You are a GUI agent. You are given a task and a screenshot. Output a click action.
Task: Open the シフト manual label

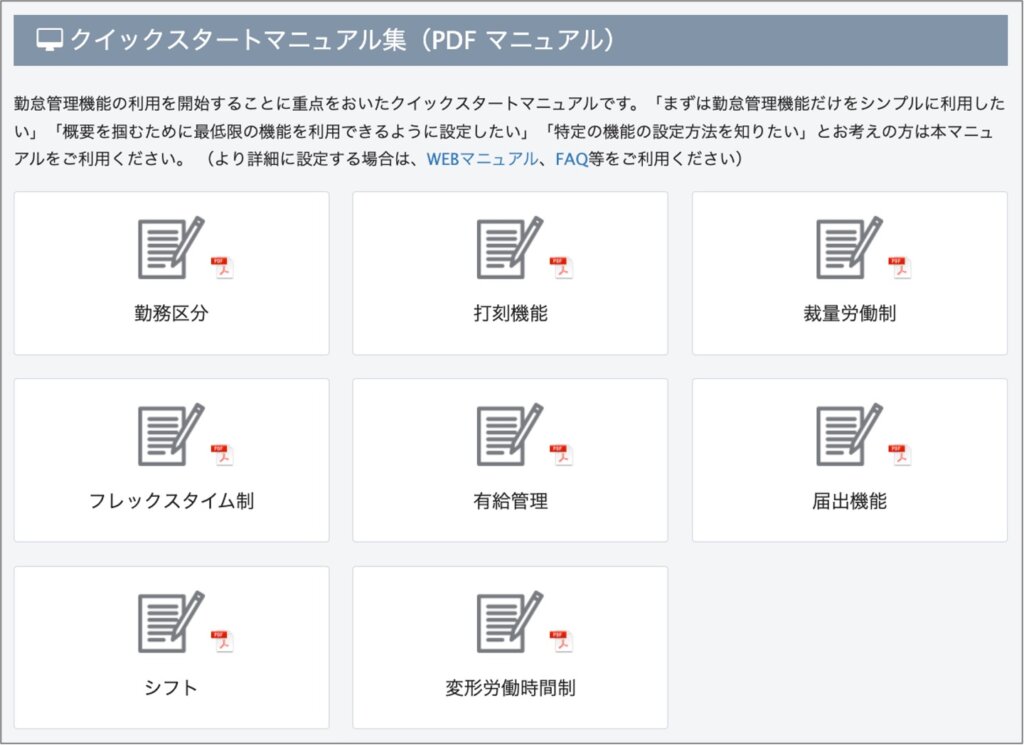[171, 688]
